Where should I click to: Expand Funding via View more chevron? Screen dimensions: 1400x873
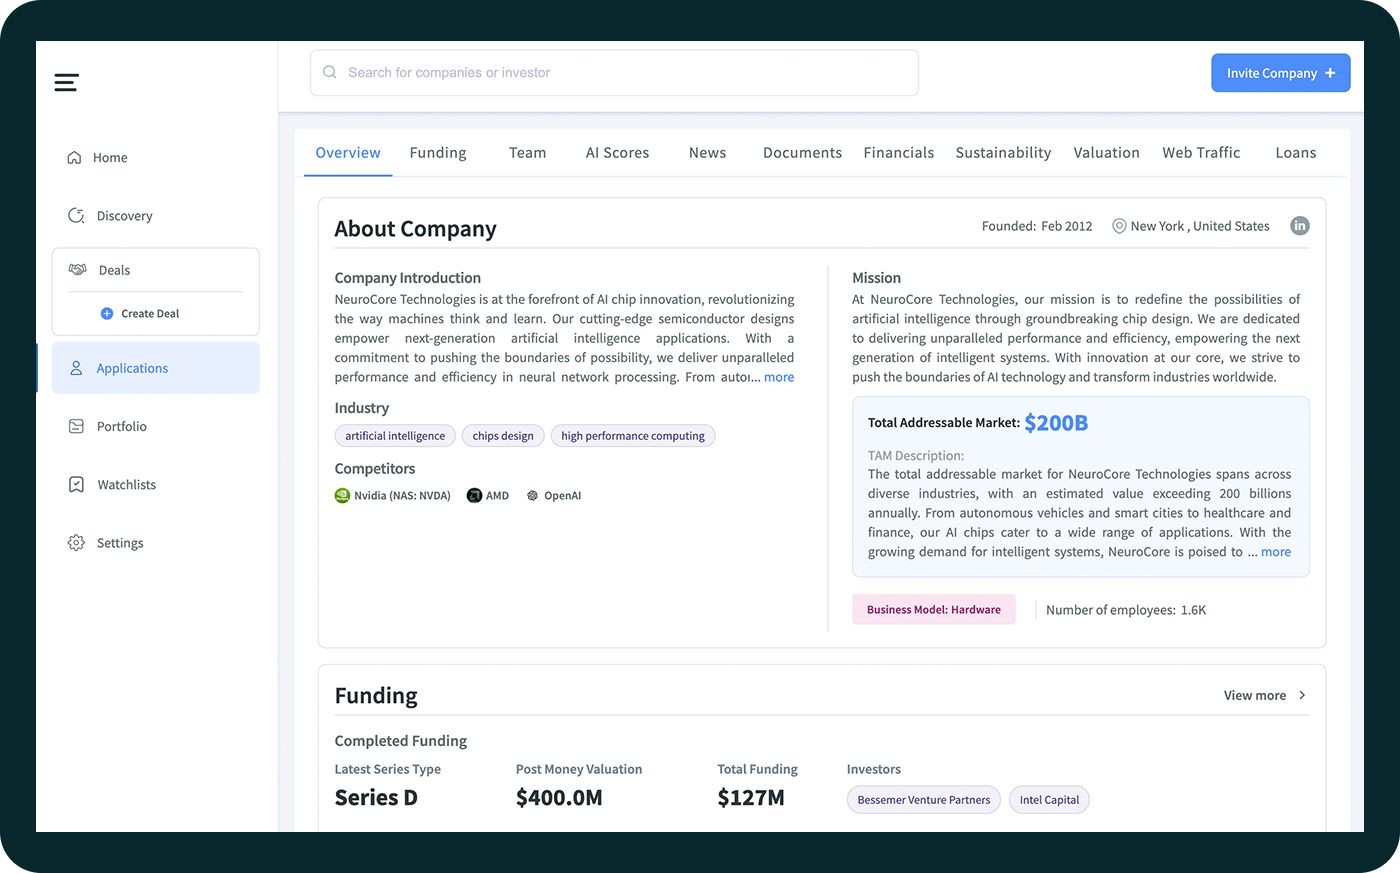[x=1302, y=695]
